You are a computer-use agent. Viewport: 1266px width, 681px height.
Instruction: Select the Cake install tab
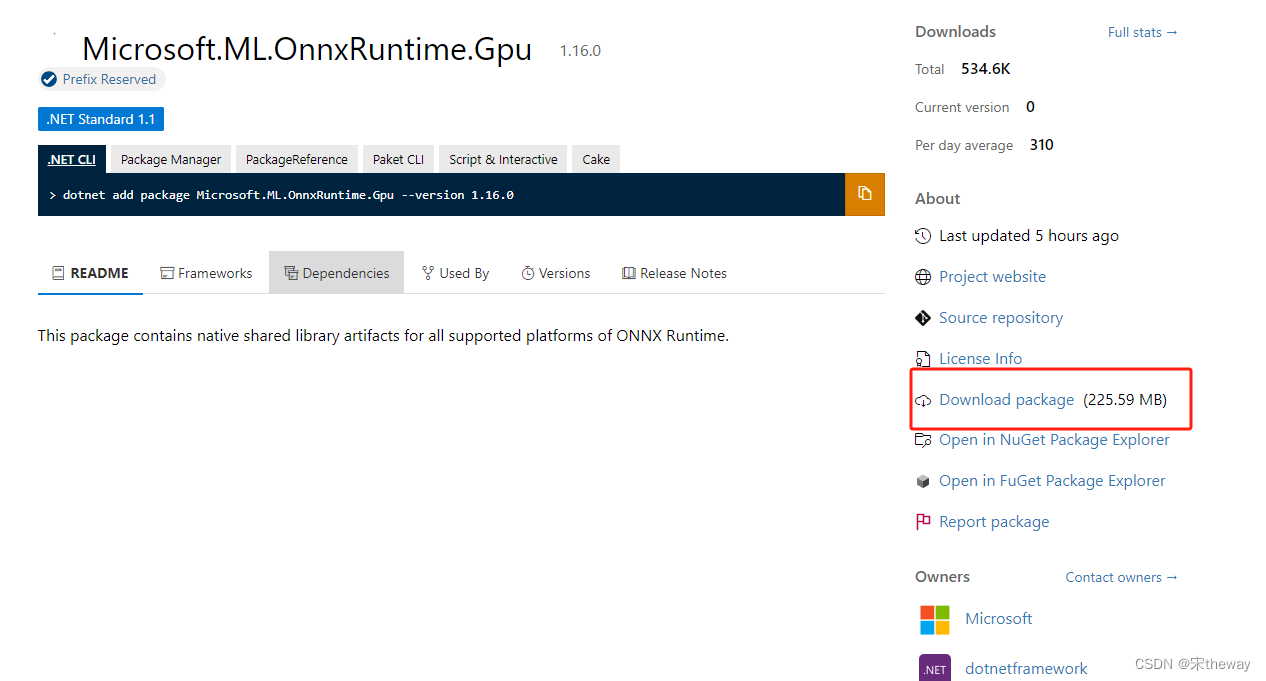click(x=596, y=159)
